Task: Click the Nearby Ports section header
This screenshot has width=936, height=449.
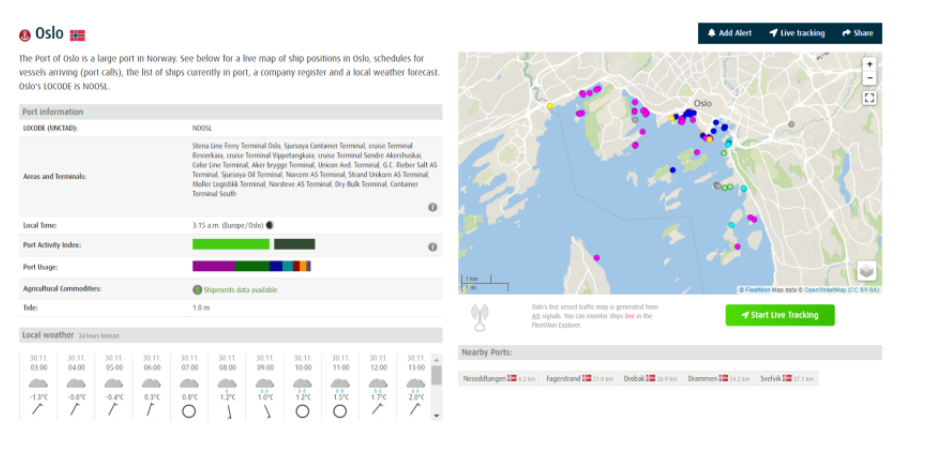Action: tap(670, 352)
